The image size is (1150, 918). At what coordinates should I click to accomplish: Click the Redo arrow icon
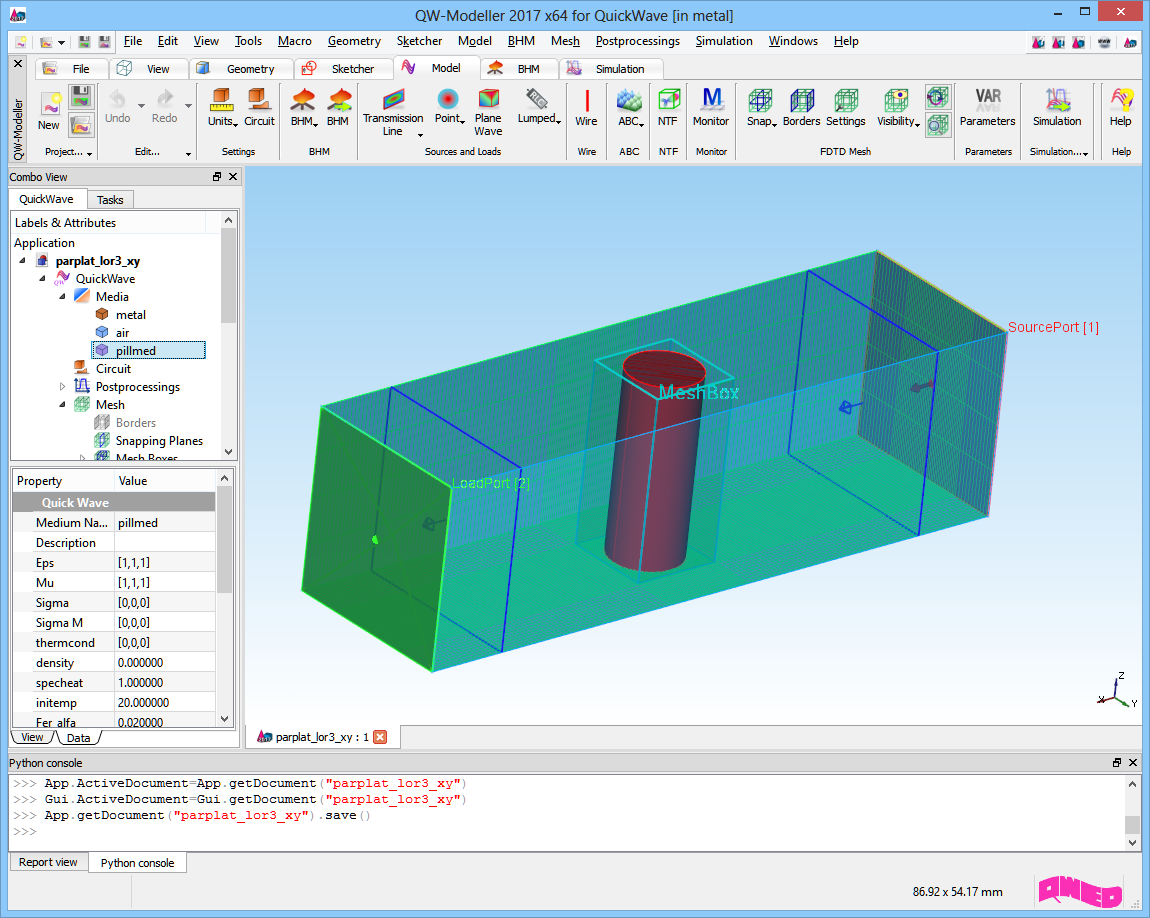click(165, 98)
